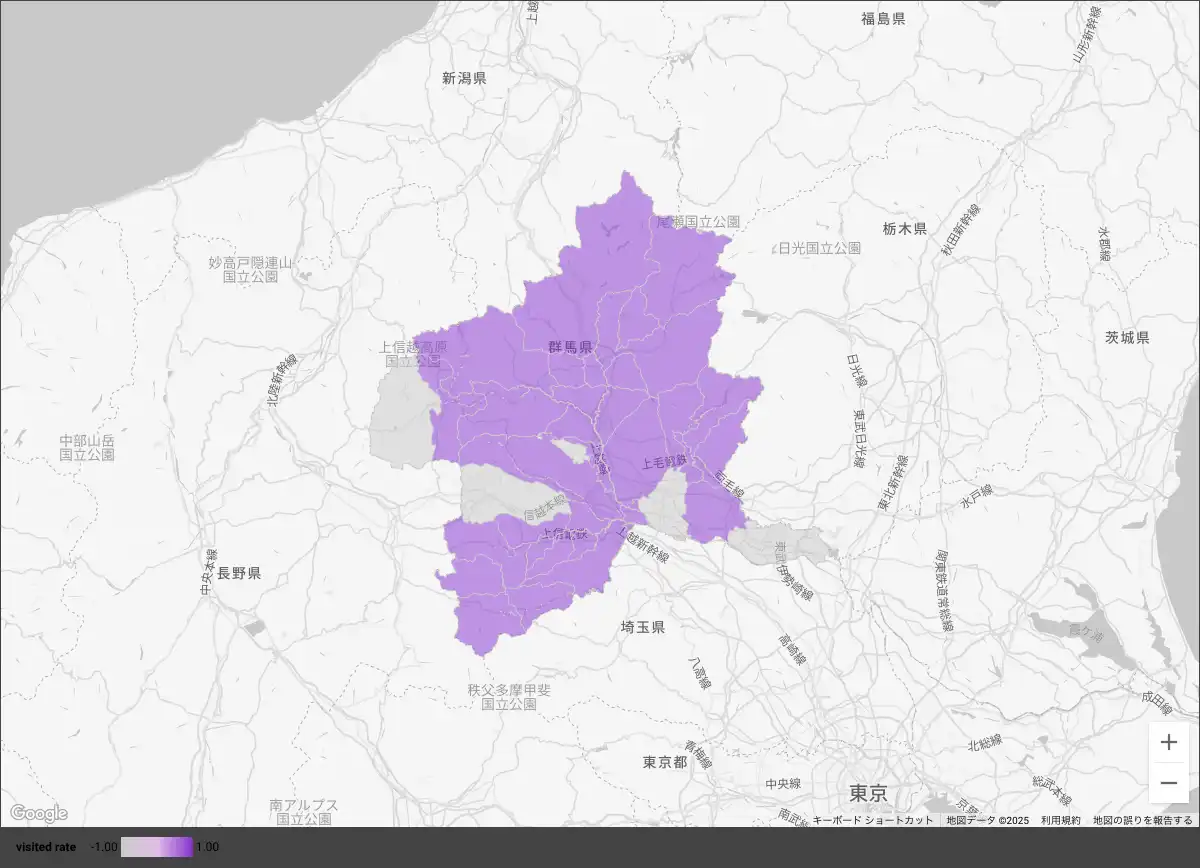Click the 新潟県 prefecture label

click(x=464, y=77)
